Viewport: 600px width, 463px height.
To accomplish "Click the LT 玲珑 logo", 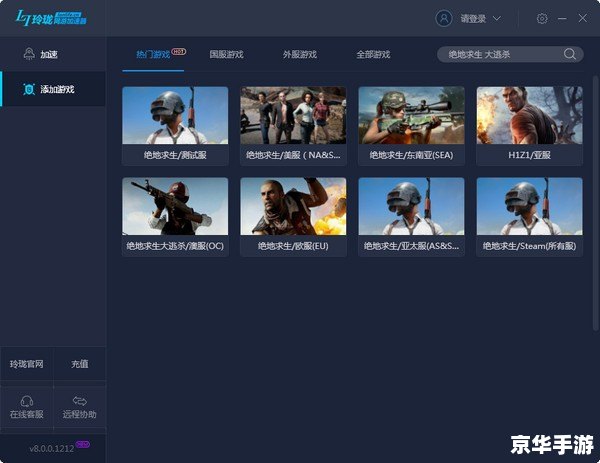I will [50, 18].
